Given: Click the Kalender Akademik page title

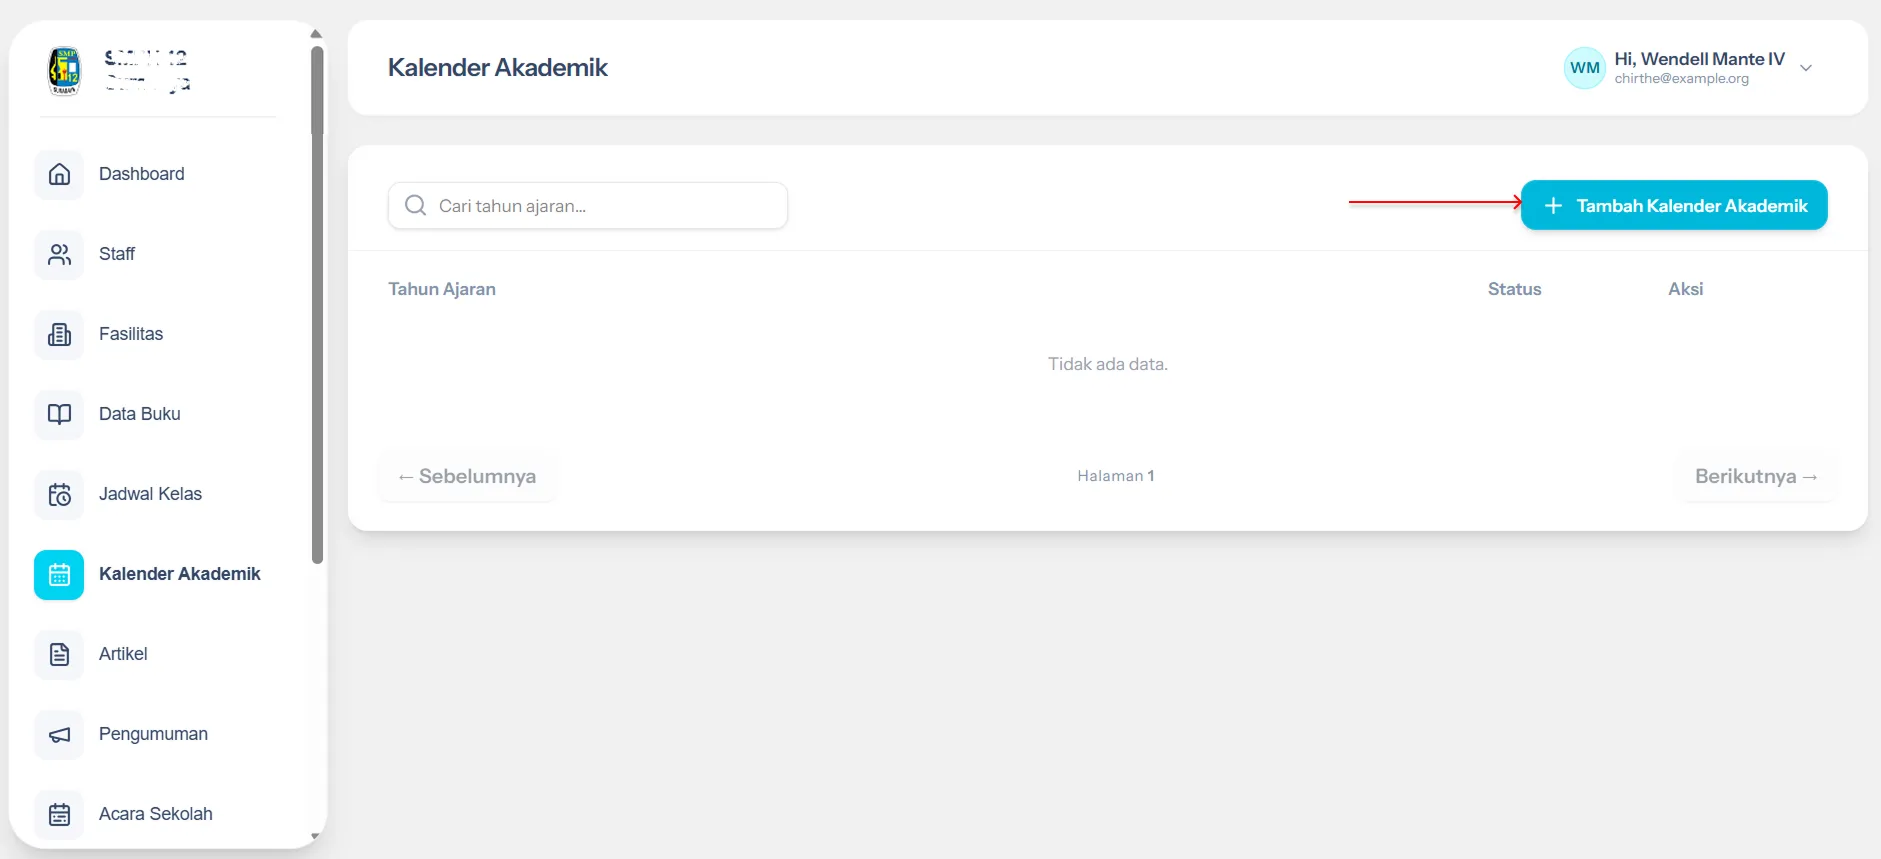Looking at the screenshot, I should (498, 67).
